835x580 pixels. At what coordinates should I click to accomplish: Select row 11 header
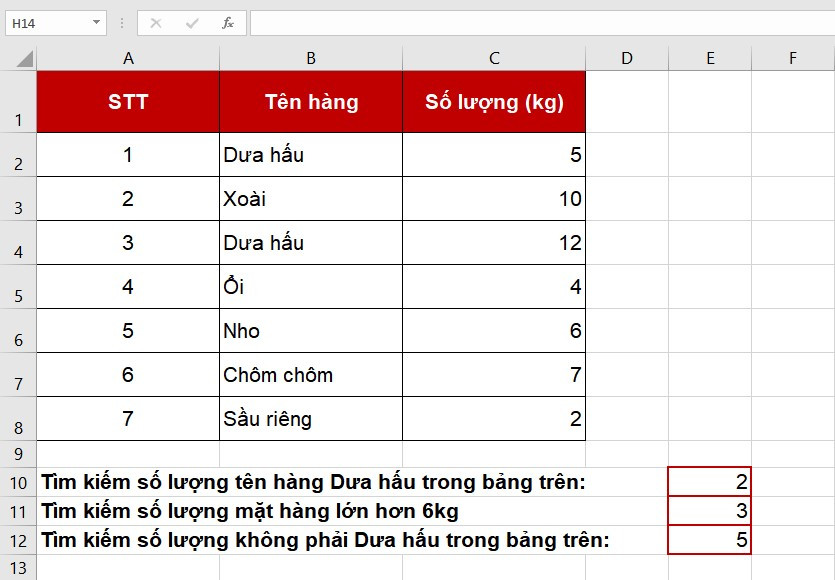click(x=18, y=511)
